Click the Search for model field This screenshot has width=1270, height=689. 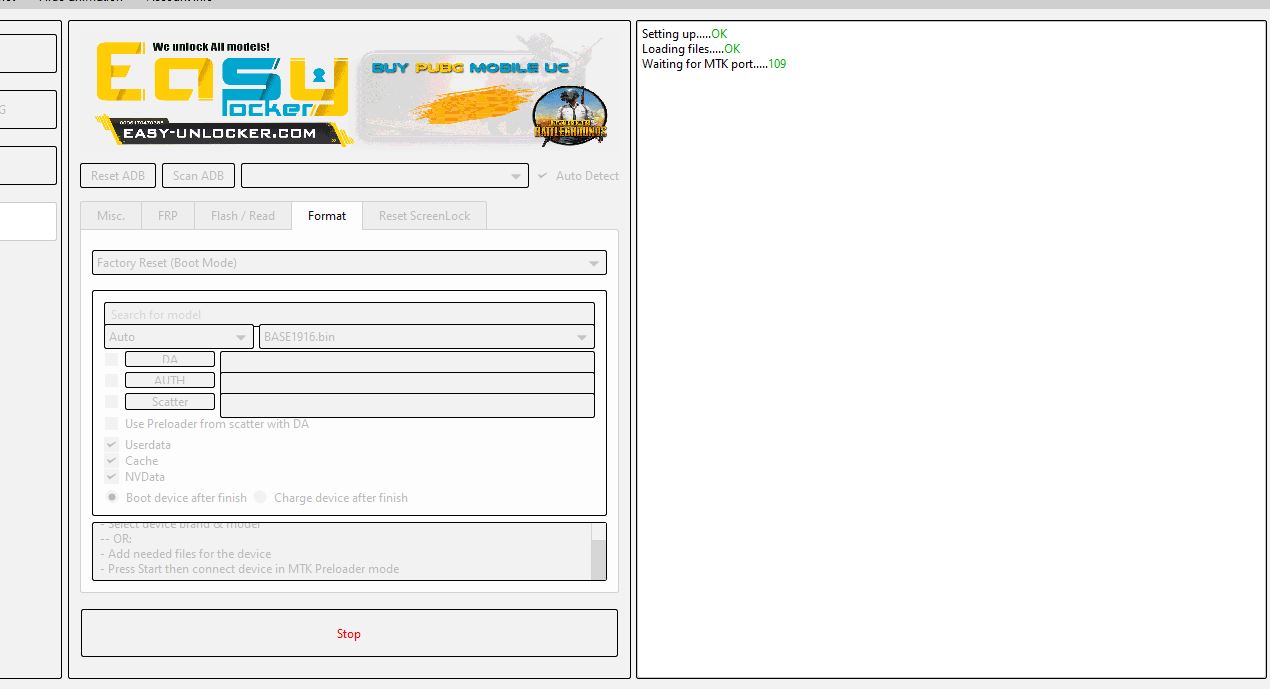pyautogui.click(x=349, y=314)
